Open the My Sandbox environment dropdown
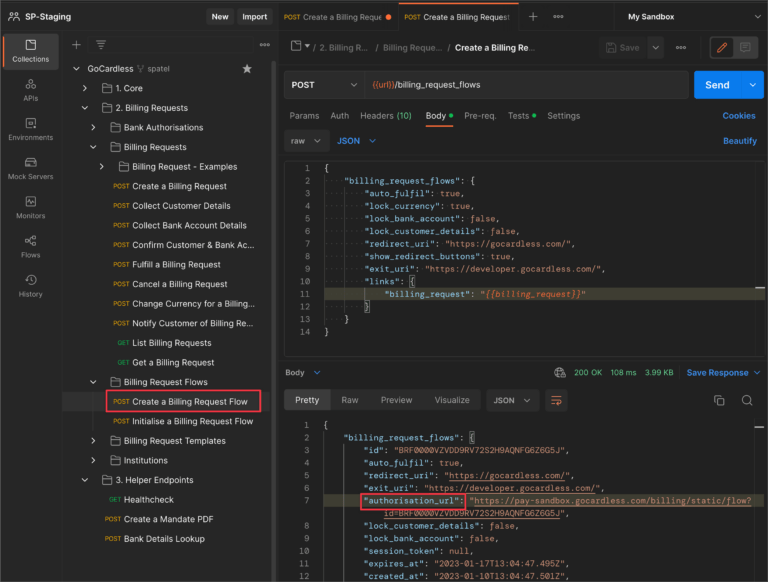This screenshot has width=768, height=582. tap(692, 17)
